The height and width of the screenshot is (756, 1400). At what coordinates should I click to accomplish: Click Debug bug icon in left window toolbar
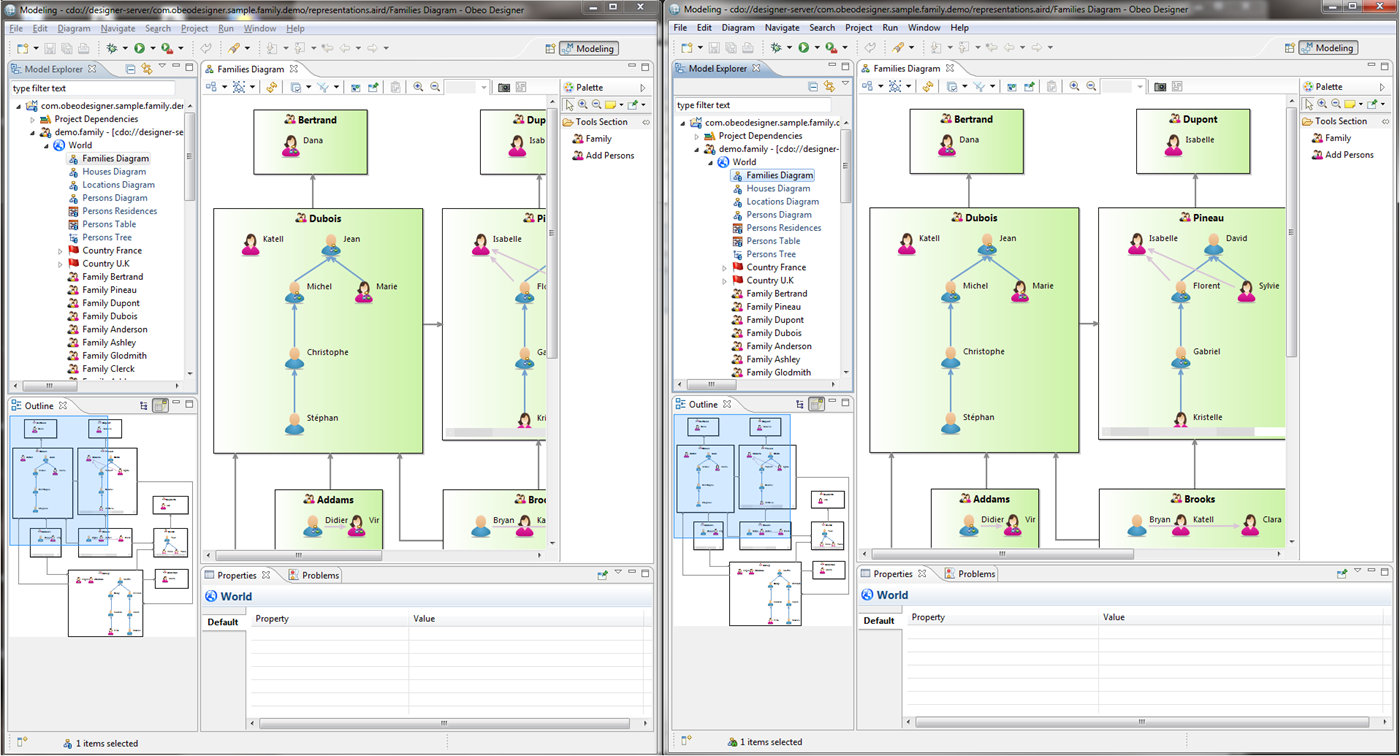pos(111,48)
